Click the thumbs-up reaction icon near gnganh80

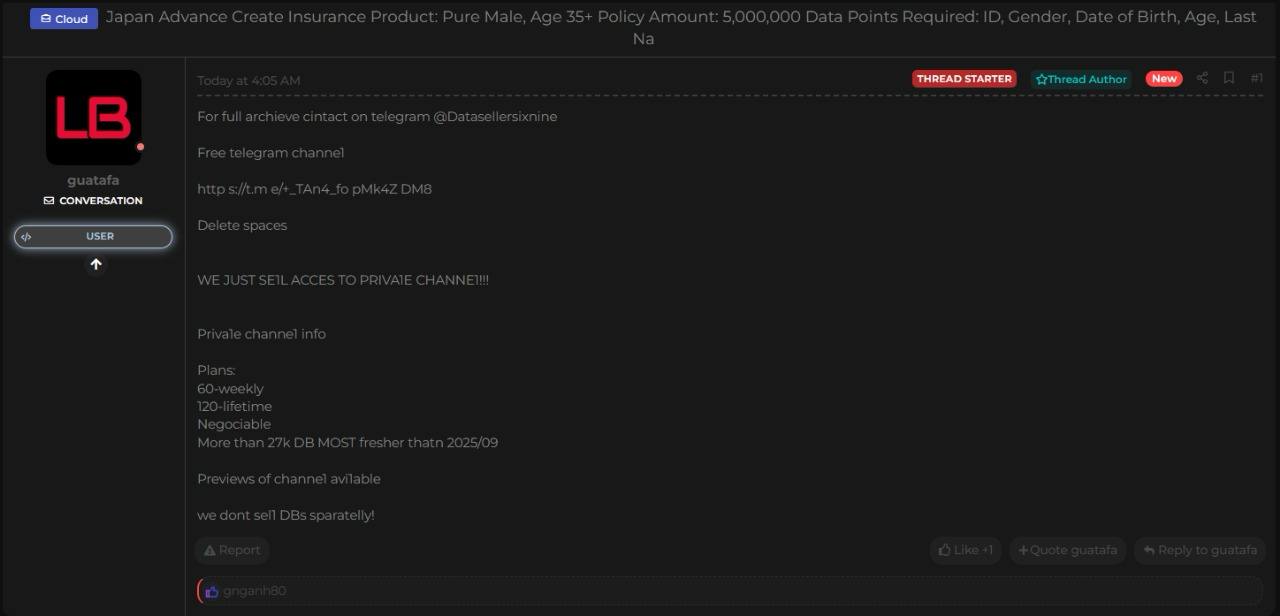(x=211, y=591)
